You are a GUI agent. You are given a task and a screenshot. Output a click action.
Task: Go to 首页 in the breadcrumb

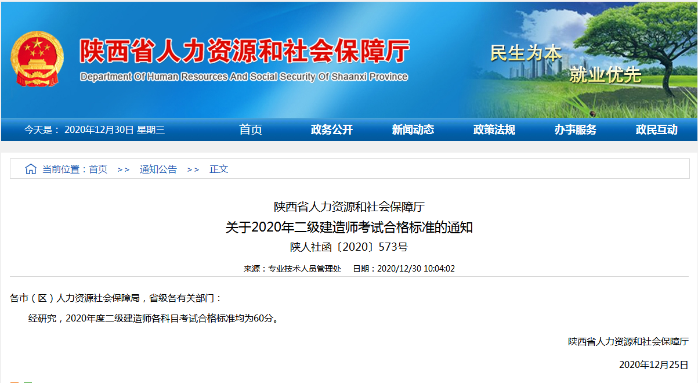[x=98, y=169]
